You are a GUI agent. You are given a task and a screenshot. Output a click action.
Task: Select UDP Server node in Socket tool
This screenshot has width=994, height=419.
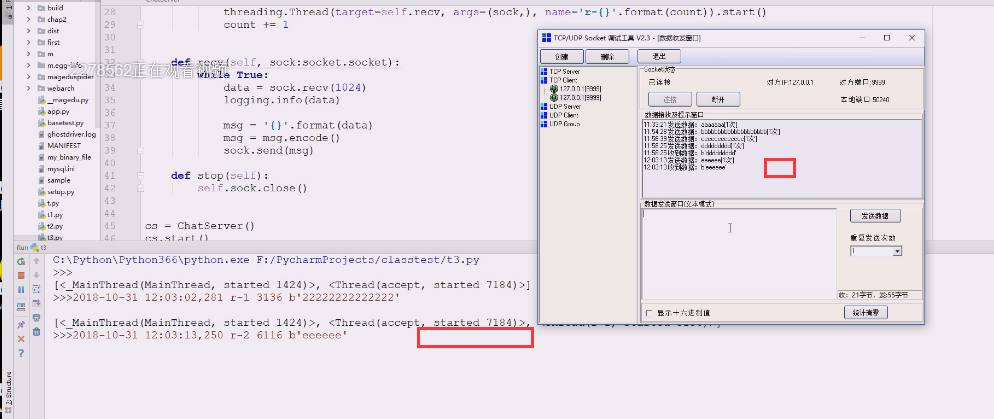coord(560,106)
